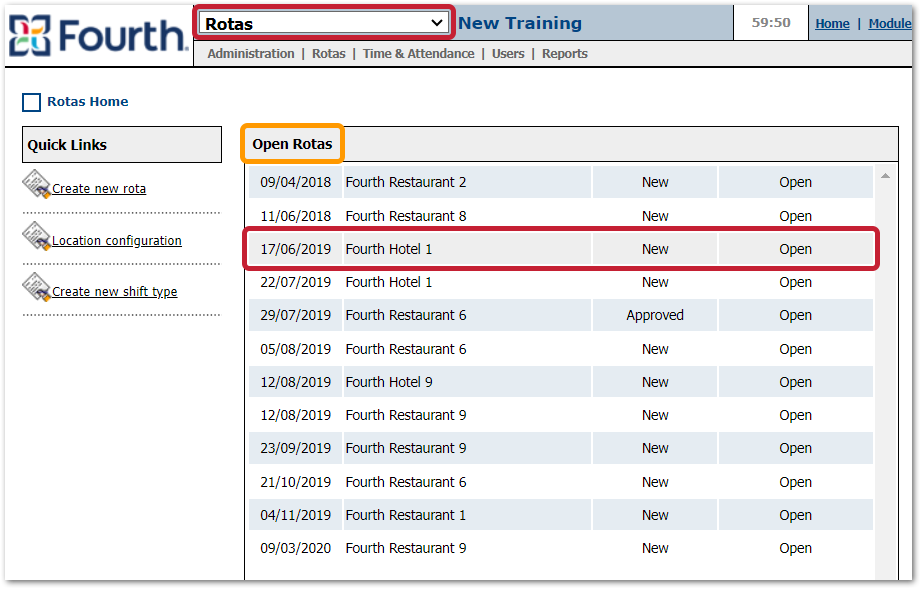The height and width of the screenshot is (589, 921).
Task: Click the Create new rota icon
Action: 36,184
